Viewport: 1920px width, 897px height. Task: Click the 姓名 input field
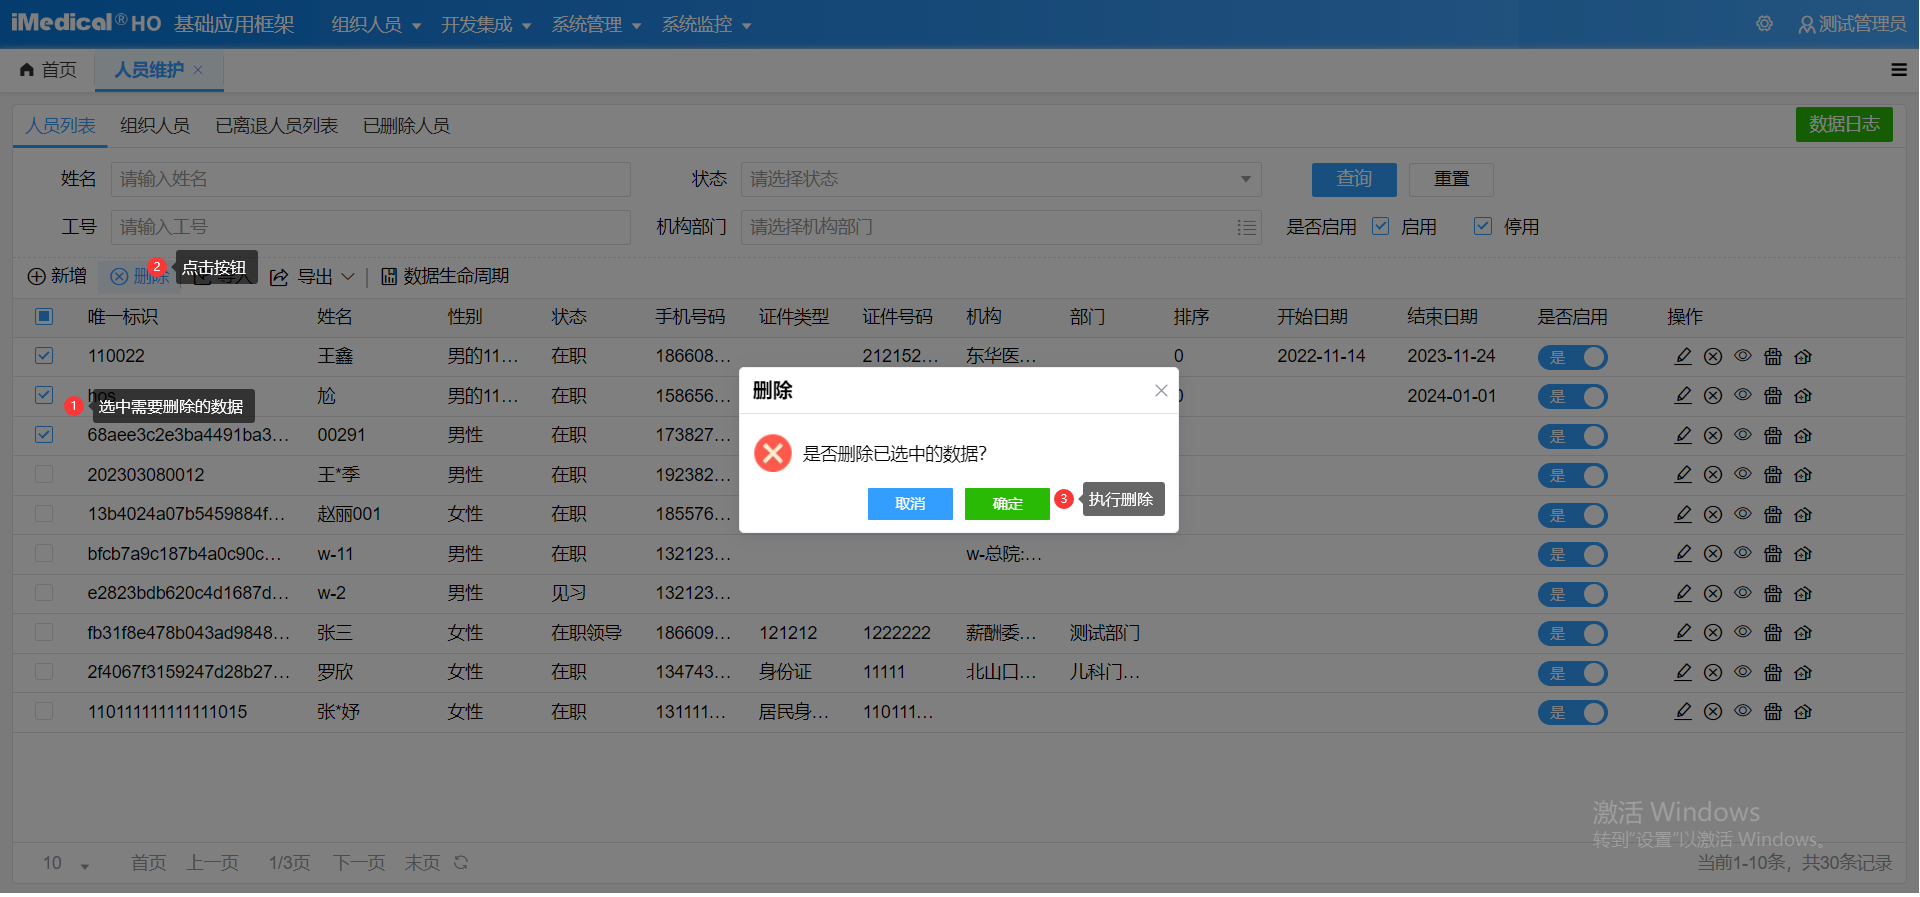point(371,179)
